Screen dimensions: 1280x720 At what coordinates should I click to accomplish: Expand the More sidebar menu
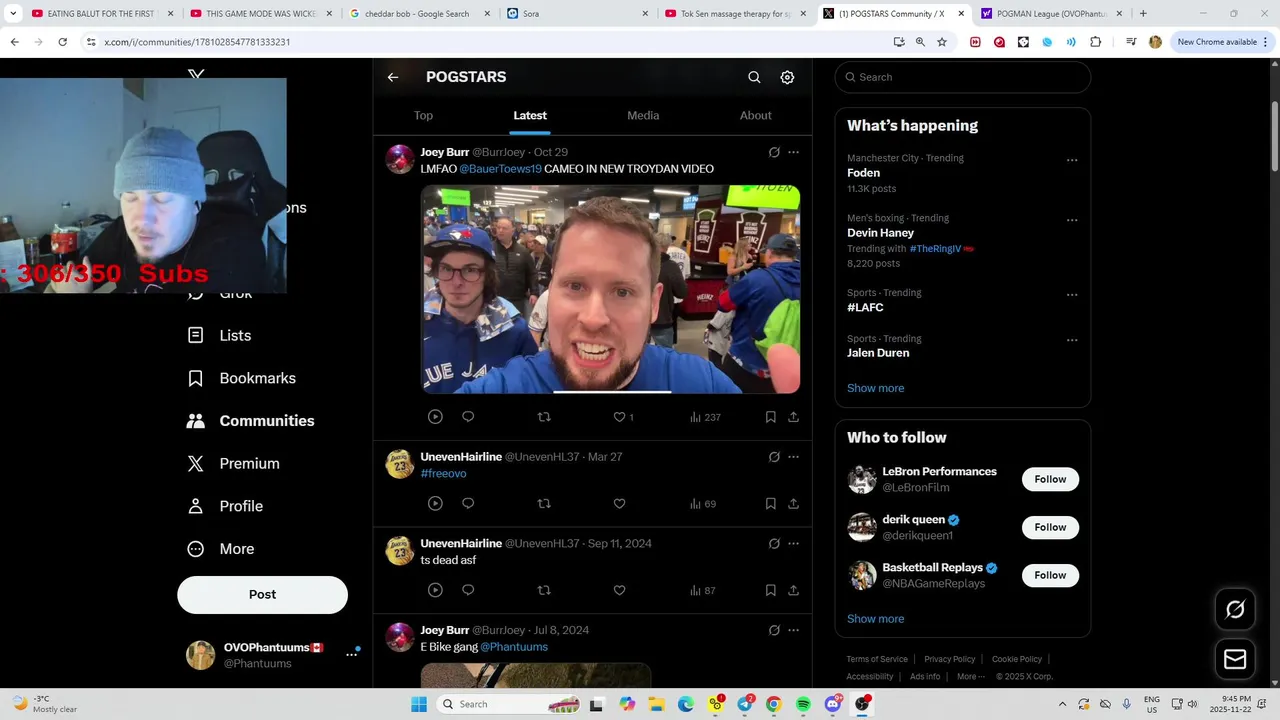click(221, 549)
